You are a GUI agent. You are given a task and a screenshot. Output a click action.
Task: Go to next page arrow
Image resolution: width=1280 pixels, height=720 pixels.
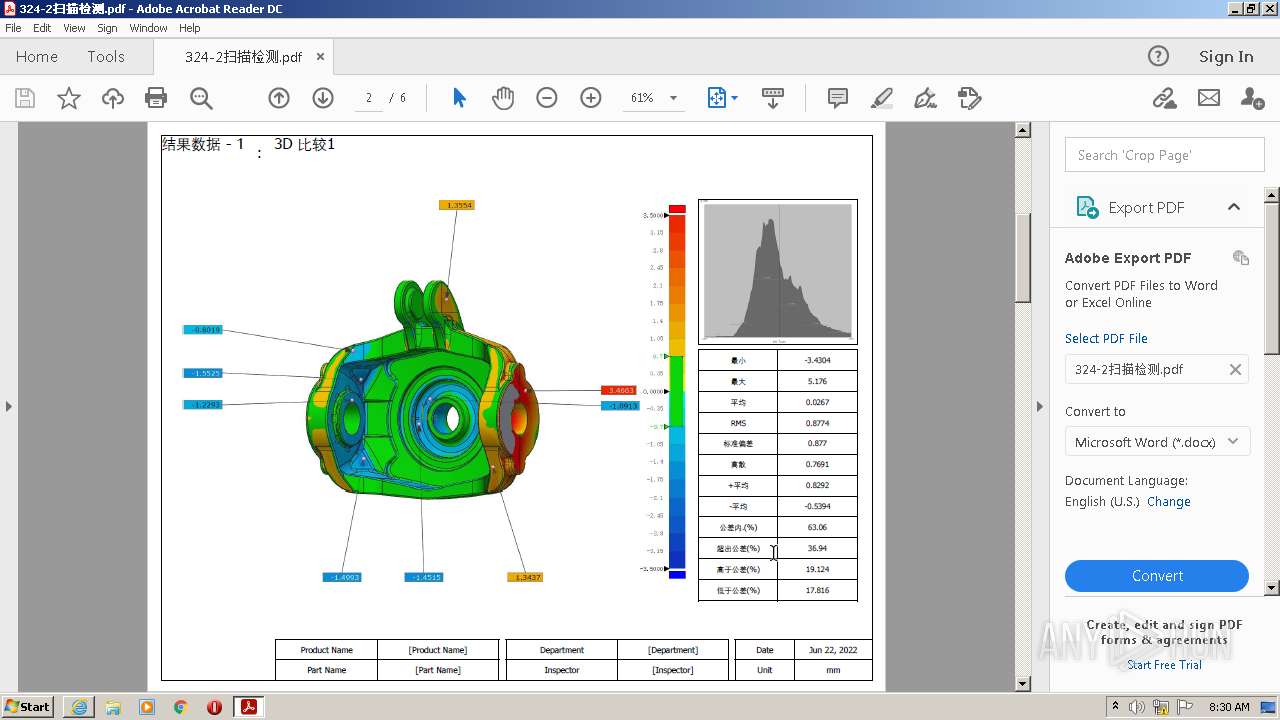coord(323,98)
